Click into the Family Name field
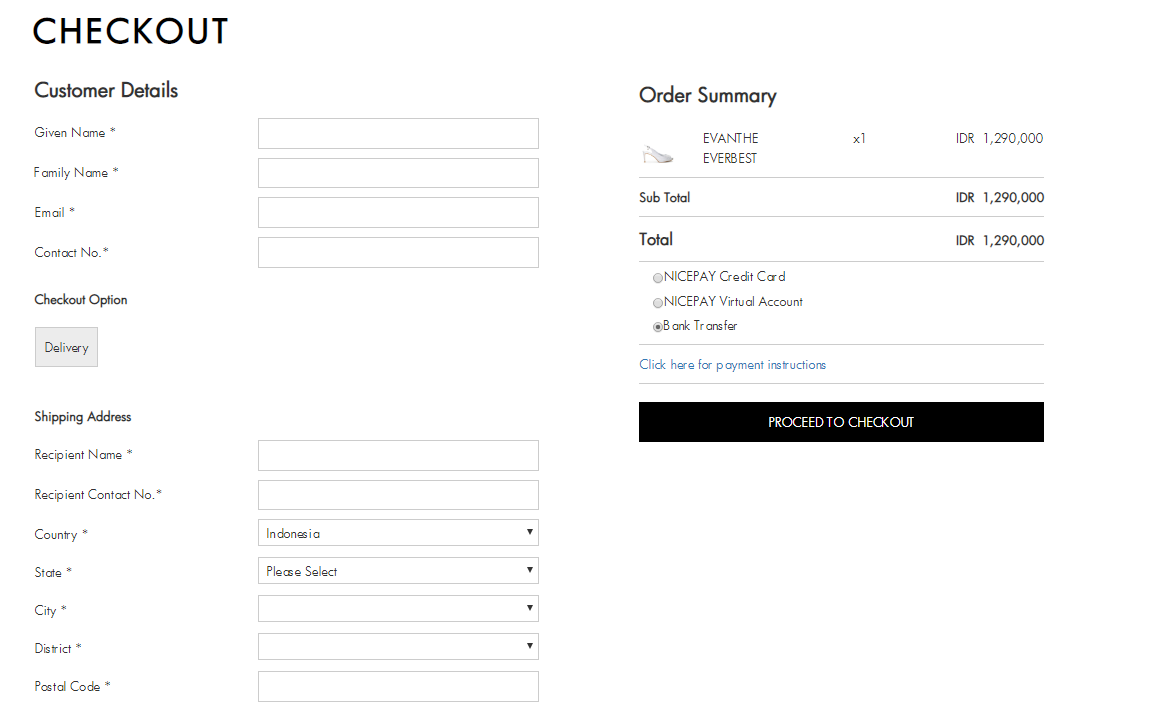 [398, 173]
